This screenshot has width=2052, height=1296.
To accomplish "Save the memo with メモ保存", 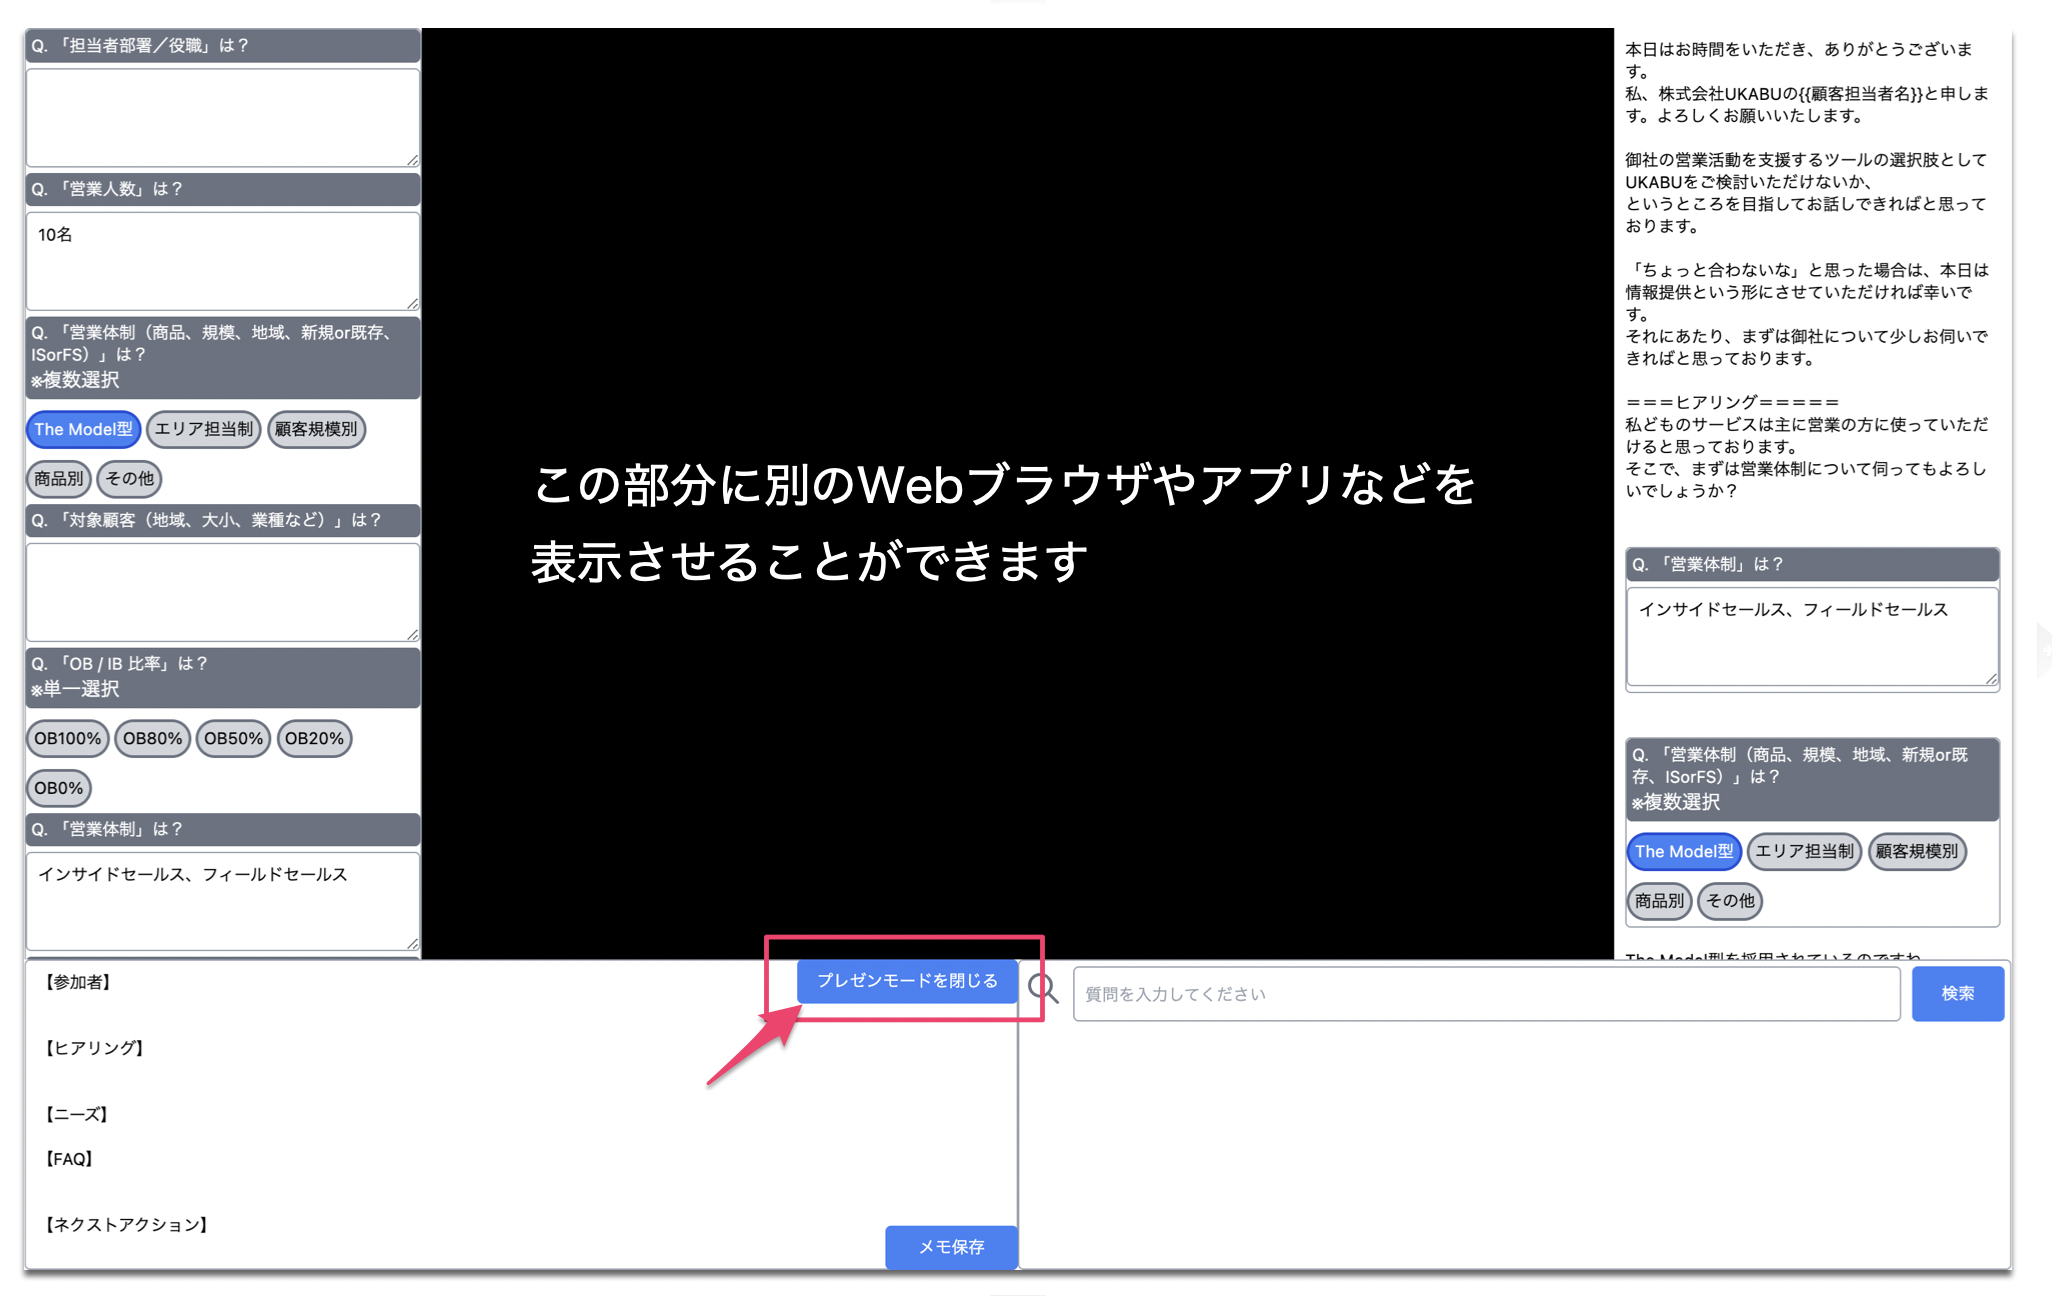I will pyautogui.click(x=951, y=1247).
